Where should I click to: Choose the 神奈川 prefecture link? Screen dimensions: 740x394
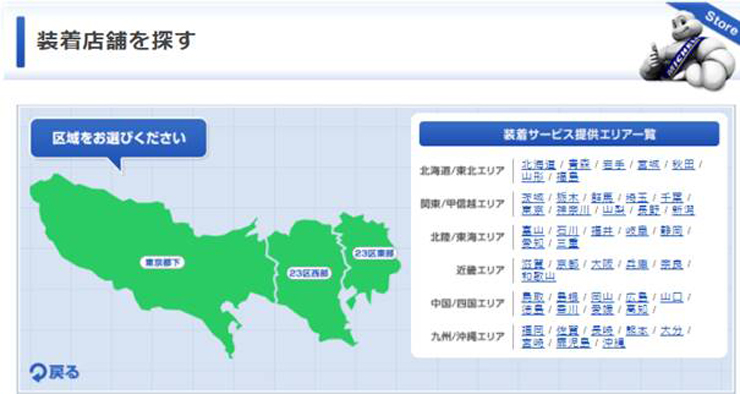tap(573, 210)
